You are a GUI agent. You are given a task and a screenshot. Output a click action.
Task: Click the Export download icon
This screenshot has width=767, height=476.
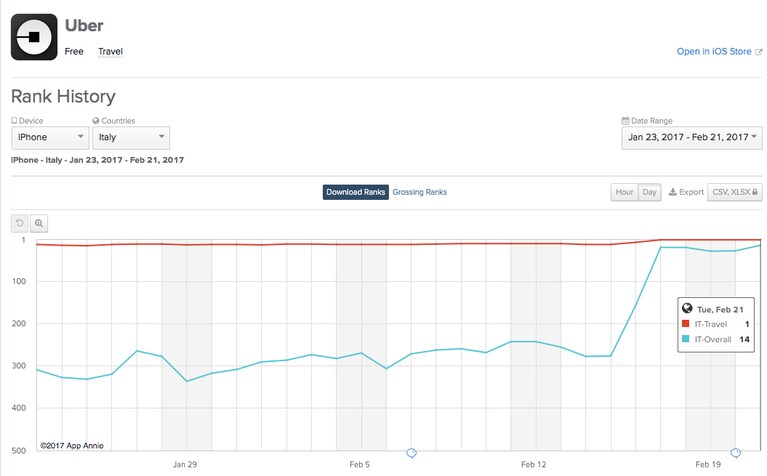pos(673,192)
